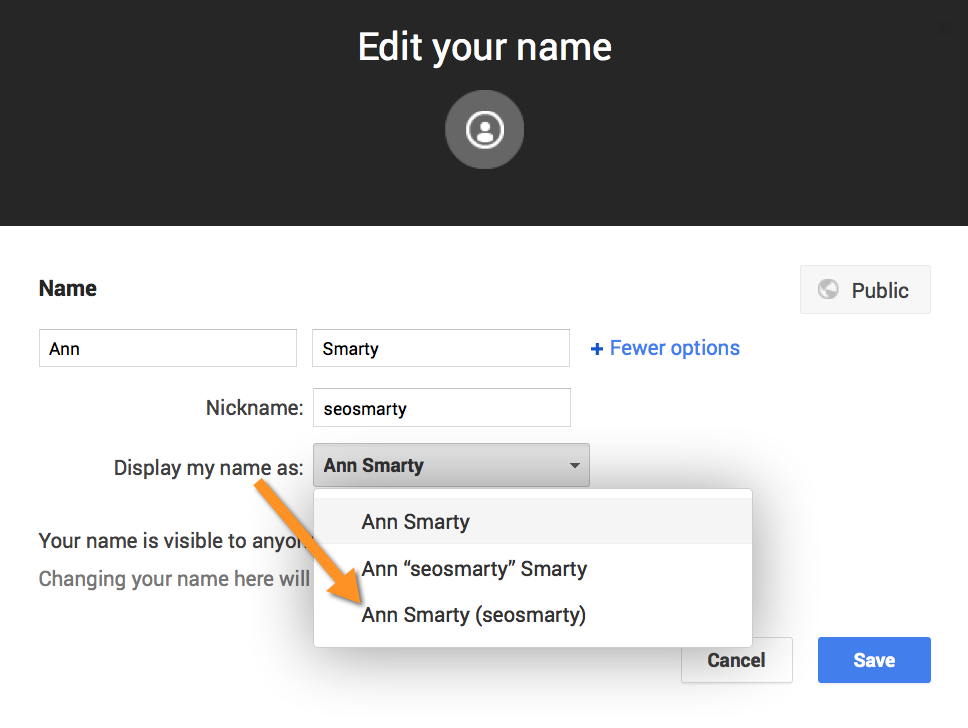Click the 'Fewer options' link
Screen dimensions: 968x728
coord(674,348)
